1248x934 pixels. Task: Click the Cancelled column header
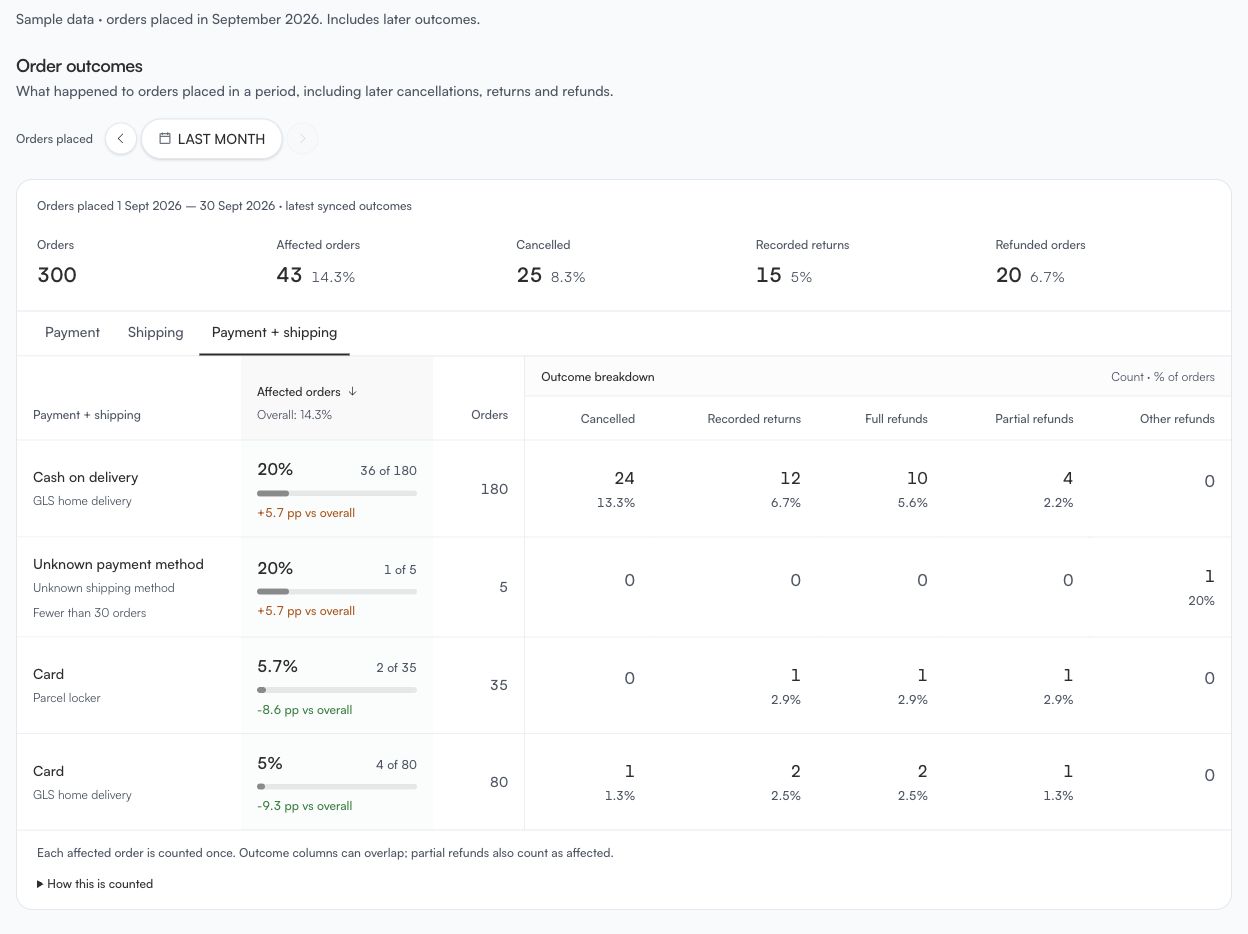(x=608, y=419)
